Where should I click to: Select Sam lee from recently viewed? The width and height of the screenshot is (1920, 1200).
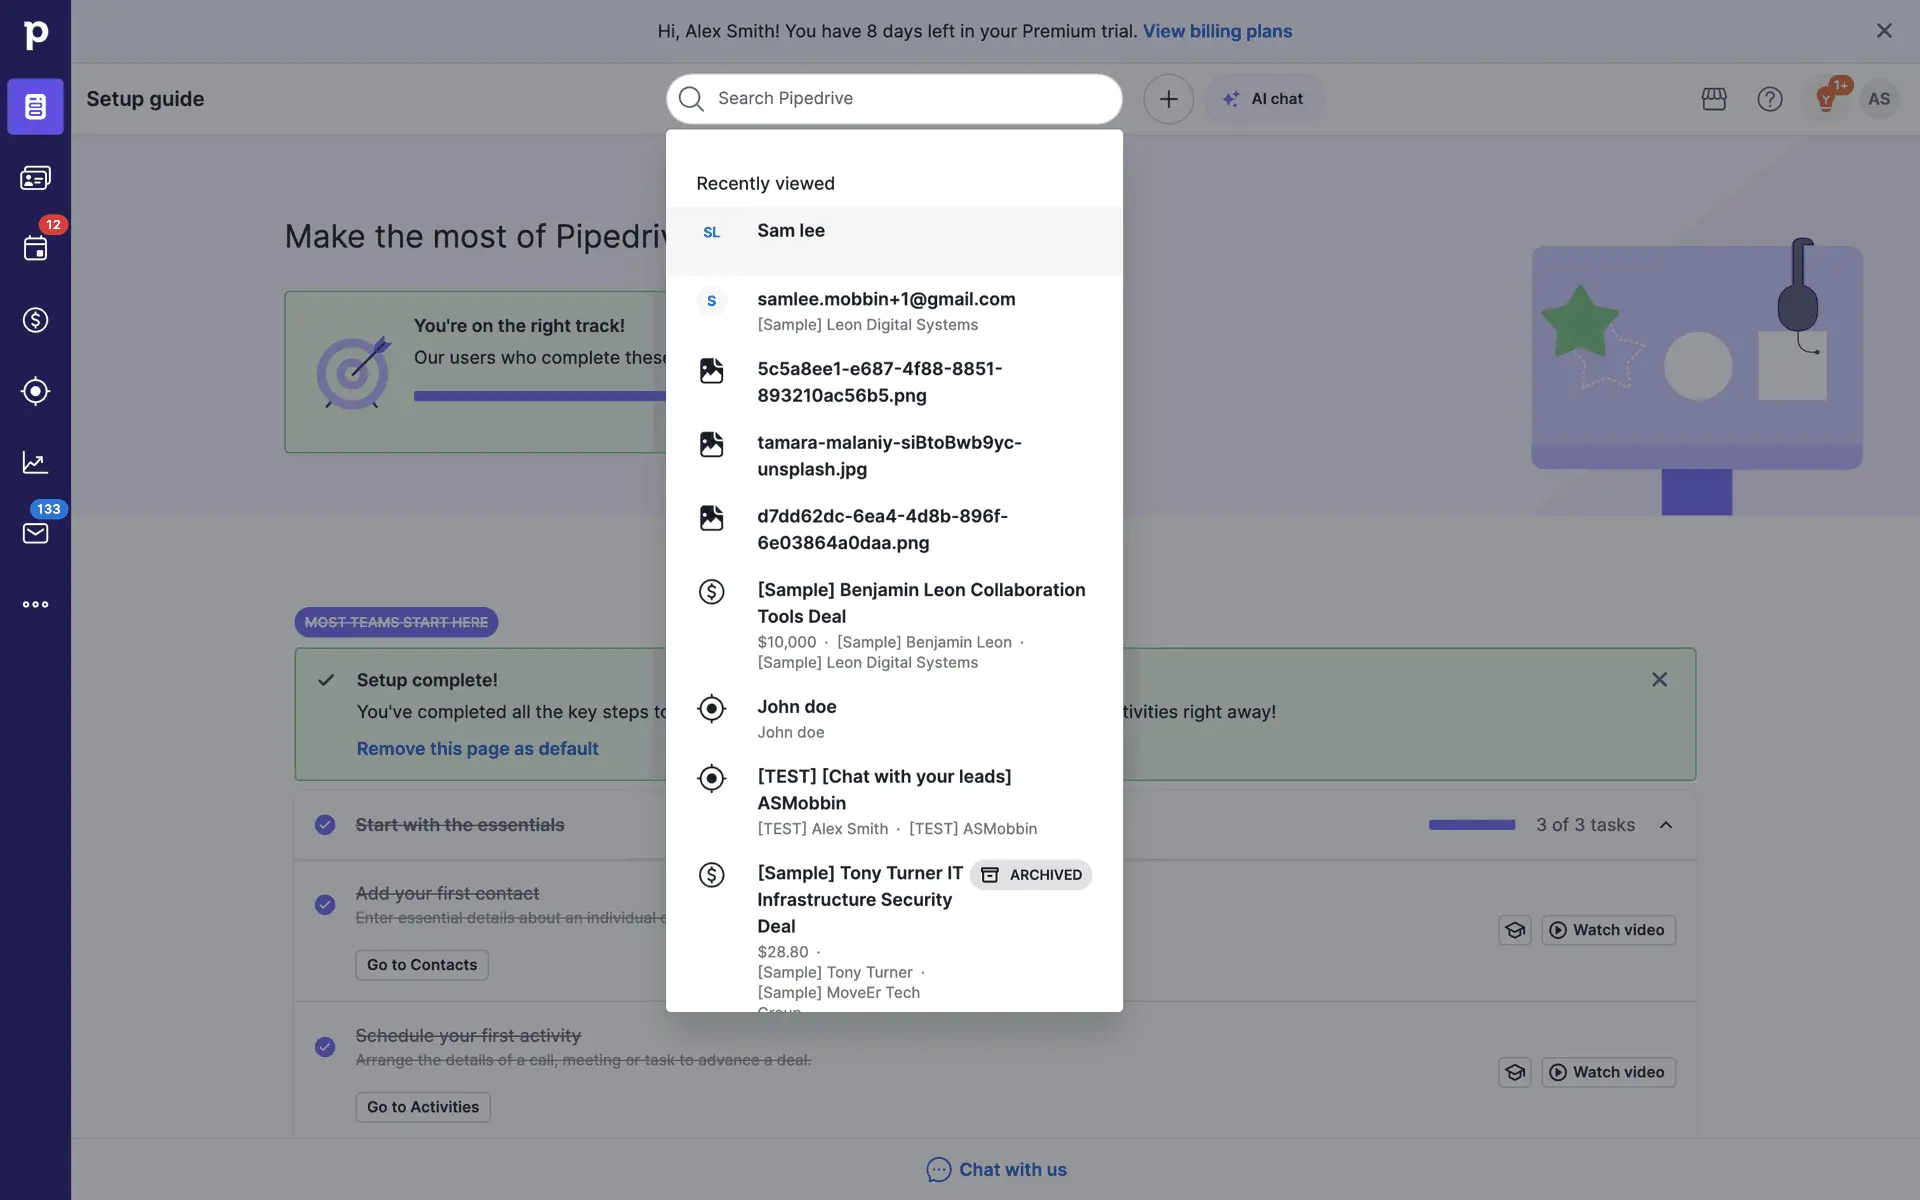791,231
